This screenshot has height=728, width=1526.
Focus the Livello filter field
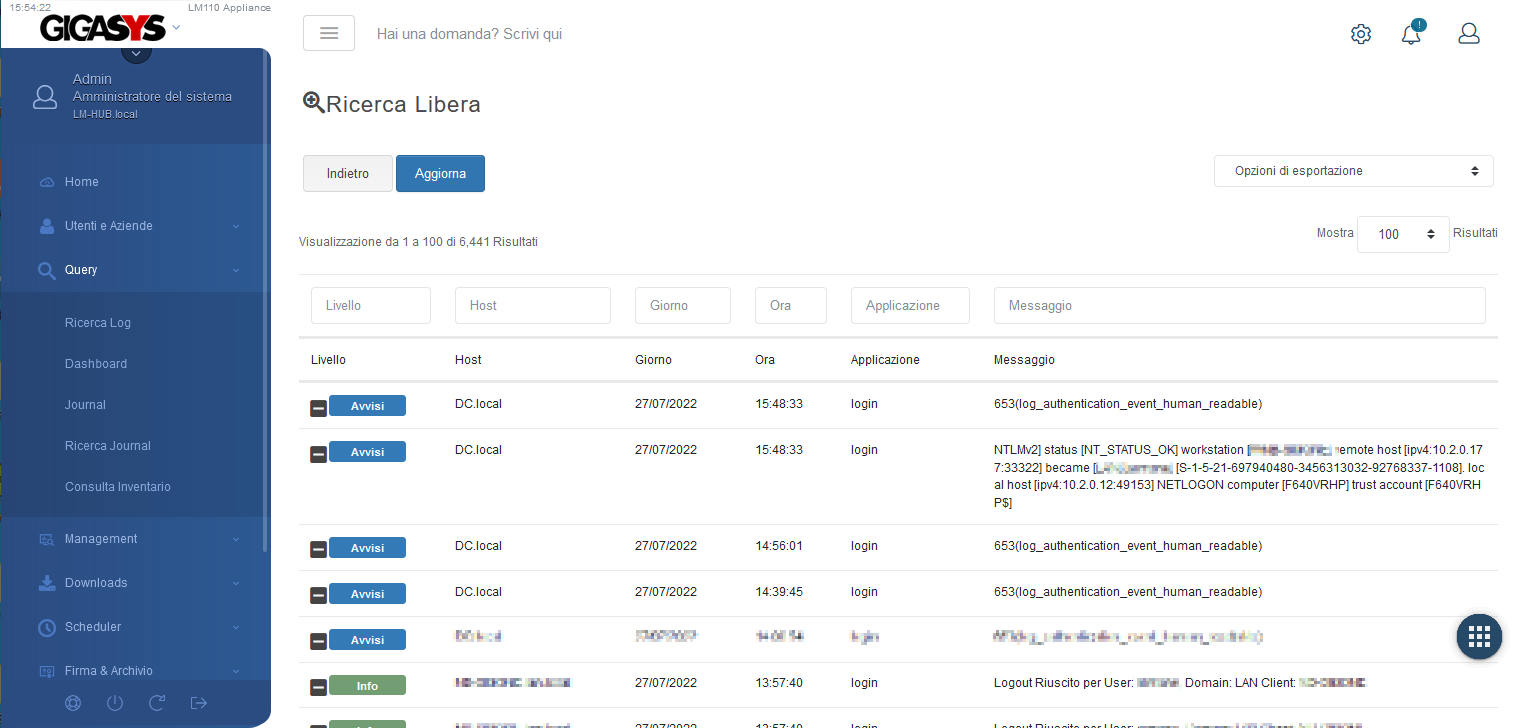tap(371, 306)
